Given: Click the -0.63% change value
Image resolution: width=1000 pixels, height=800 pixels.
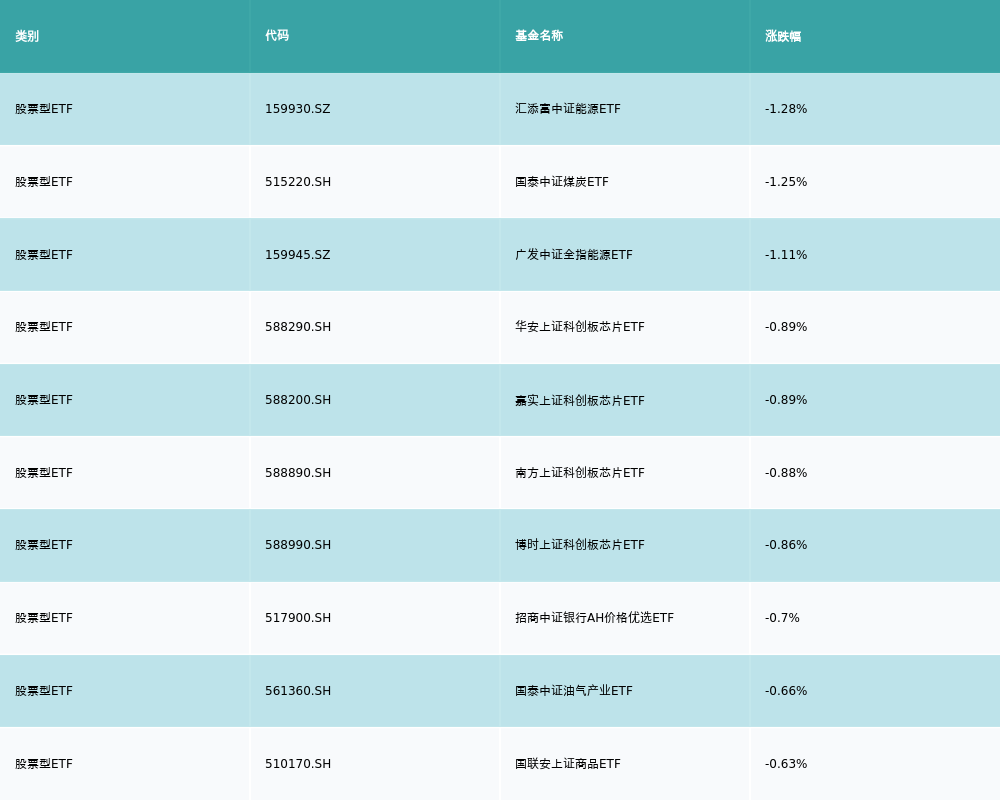Looking at the screenshot, I should click(786, 764).
